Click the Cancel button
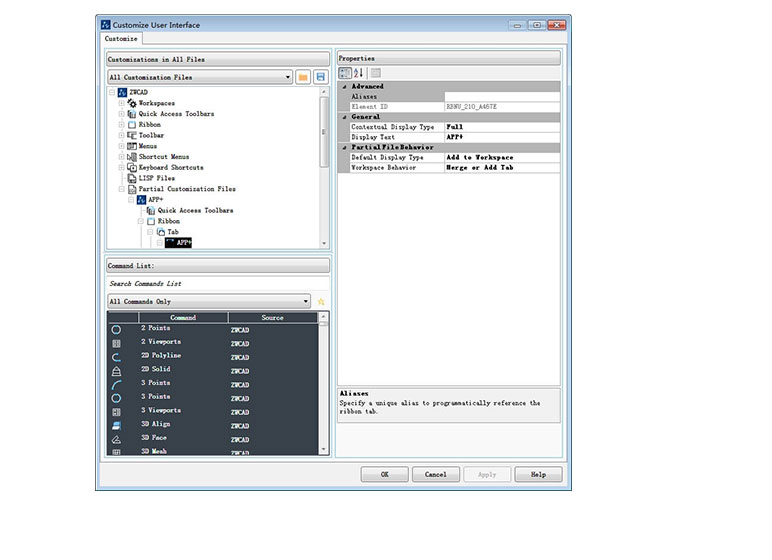The image size is (772, 560). 436,474
